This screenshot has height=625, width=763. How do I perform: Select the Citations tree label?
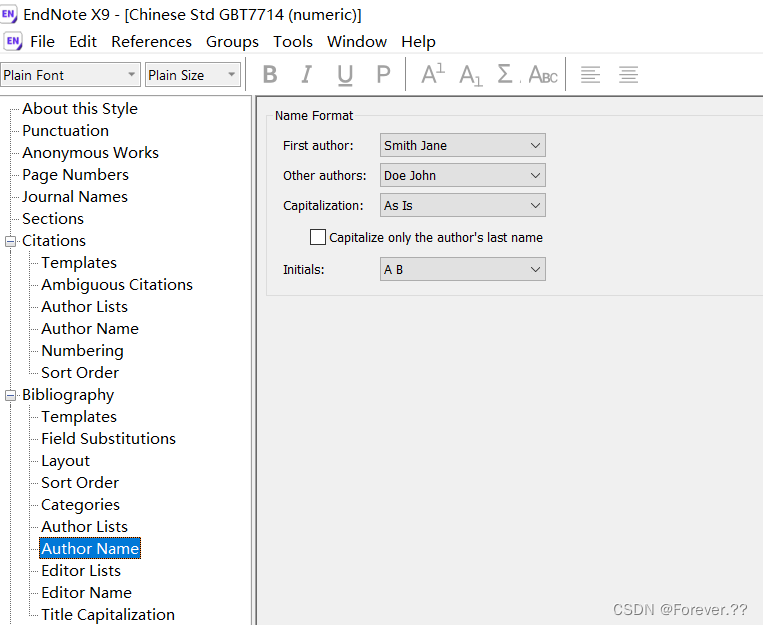pos(54,240)
